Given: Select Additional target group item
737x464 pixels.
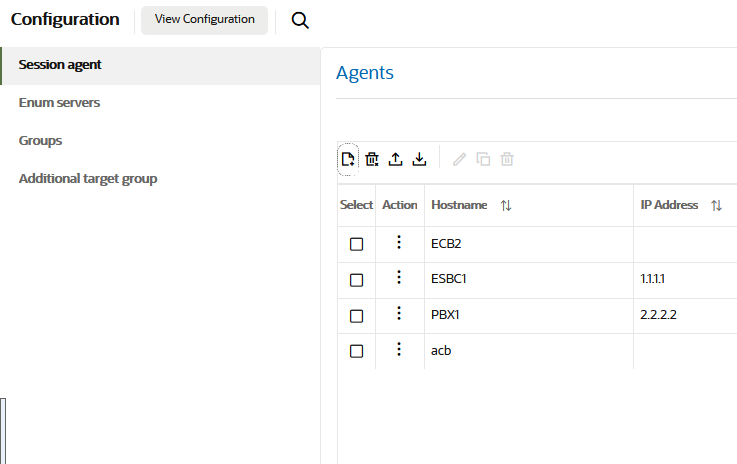Looking at the screenshot, I should 88,178.
